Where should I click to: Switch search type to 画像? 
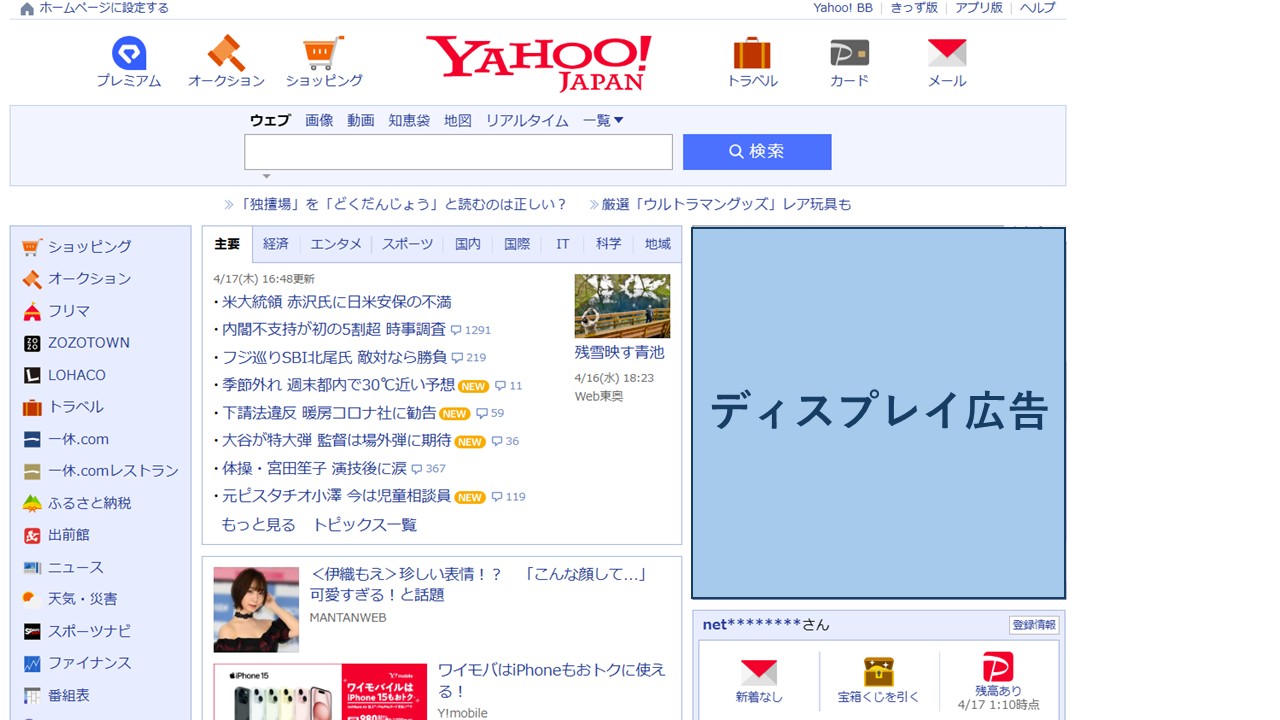(319, 120)
